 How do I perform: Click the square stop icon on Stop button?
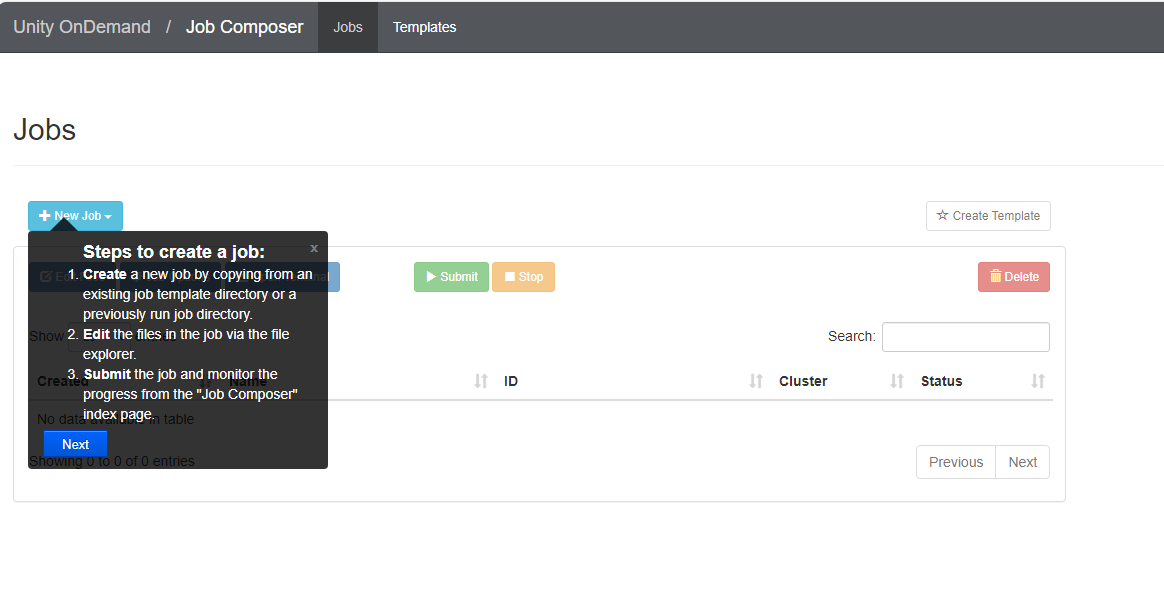[510, 277]
